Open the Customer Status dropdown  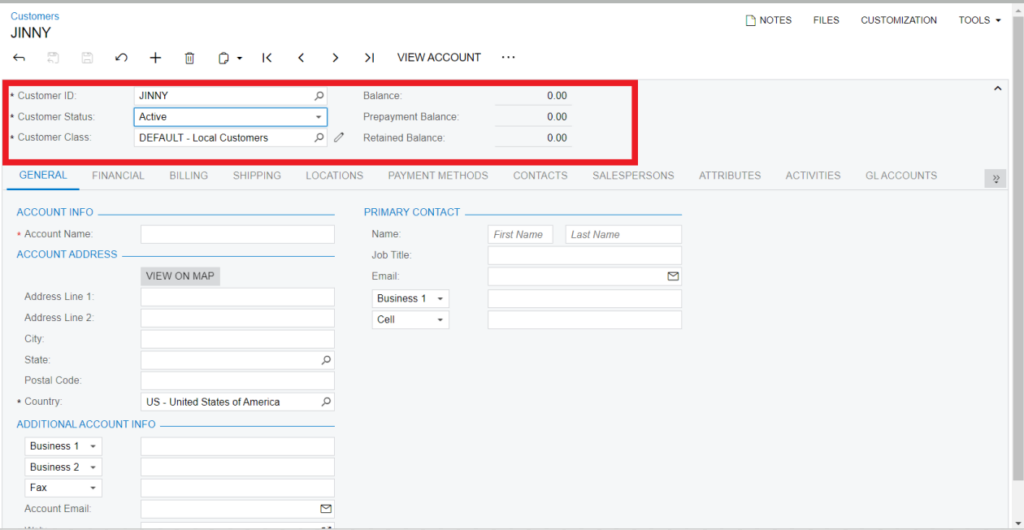pyautogui.click(x=319, y=117)
